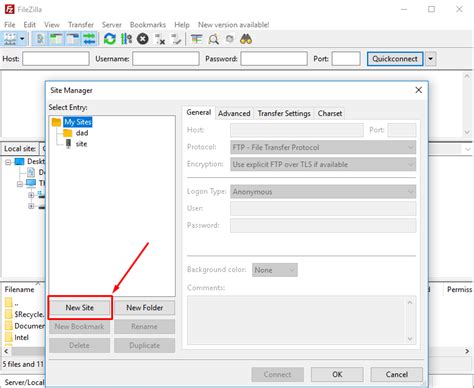Switch to the Advanced tab
The image size is (474, 388).
(234, 113)
